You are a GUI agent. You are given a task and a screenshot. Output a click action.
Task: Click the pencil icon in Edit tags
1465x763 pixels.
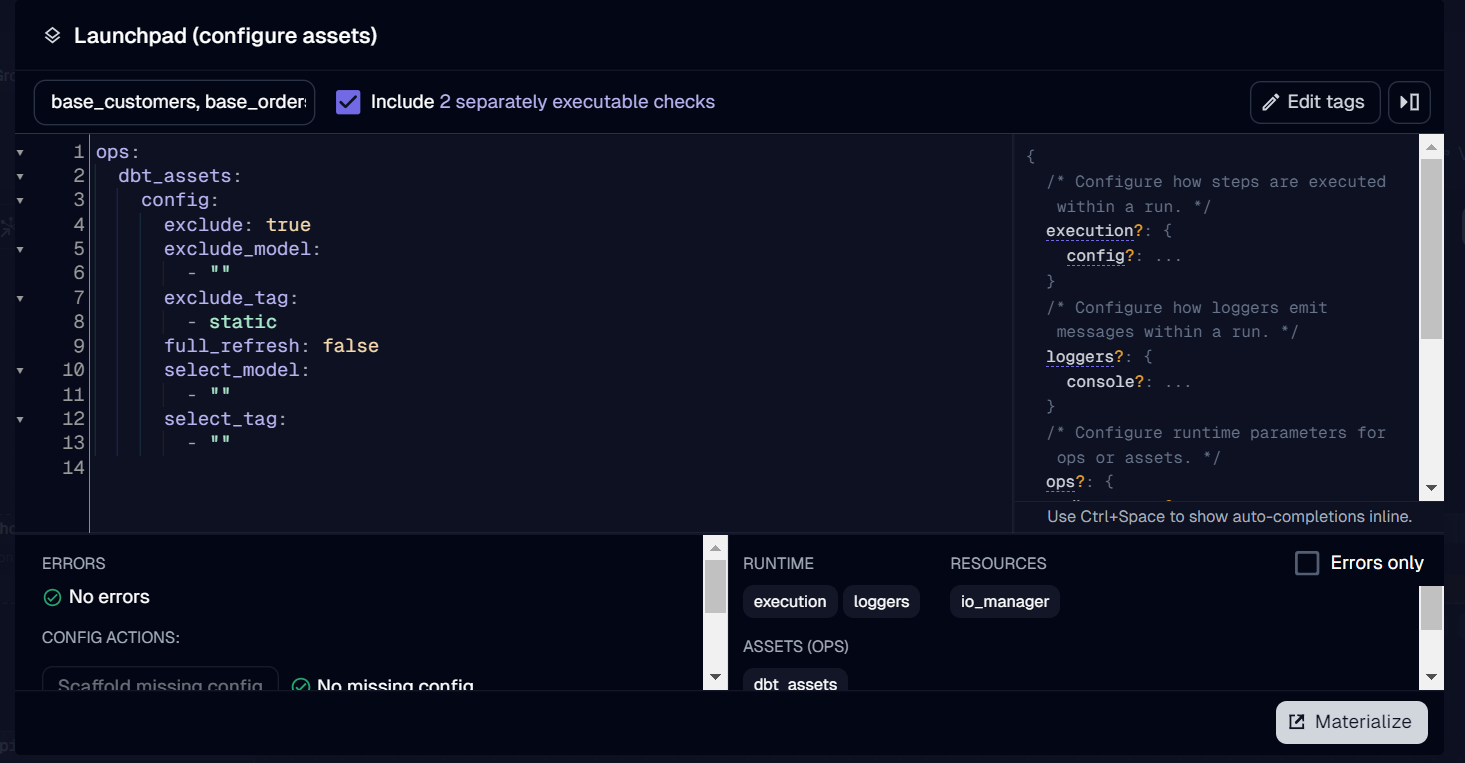point(1271,102)
